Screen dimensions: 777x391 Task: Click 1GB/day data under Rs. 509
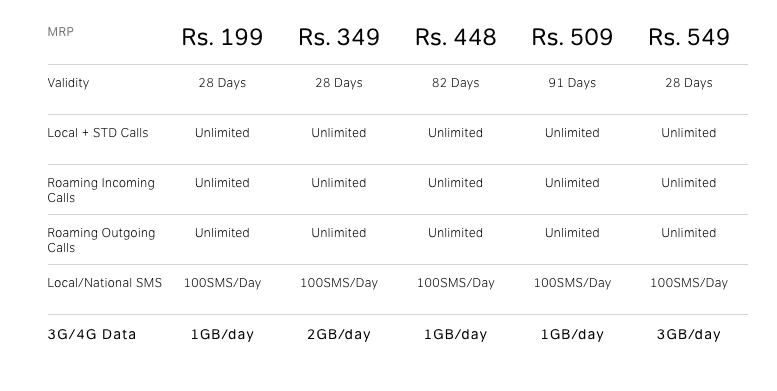pyautogui.click(x=572, y=335)
